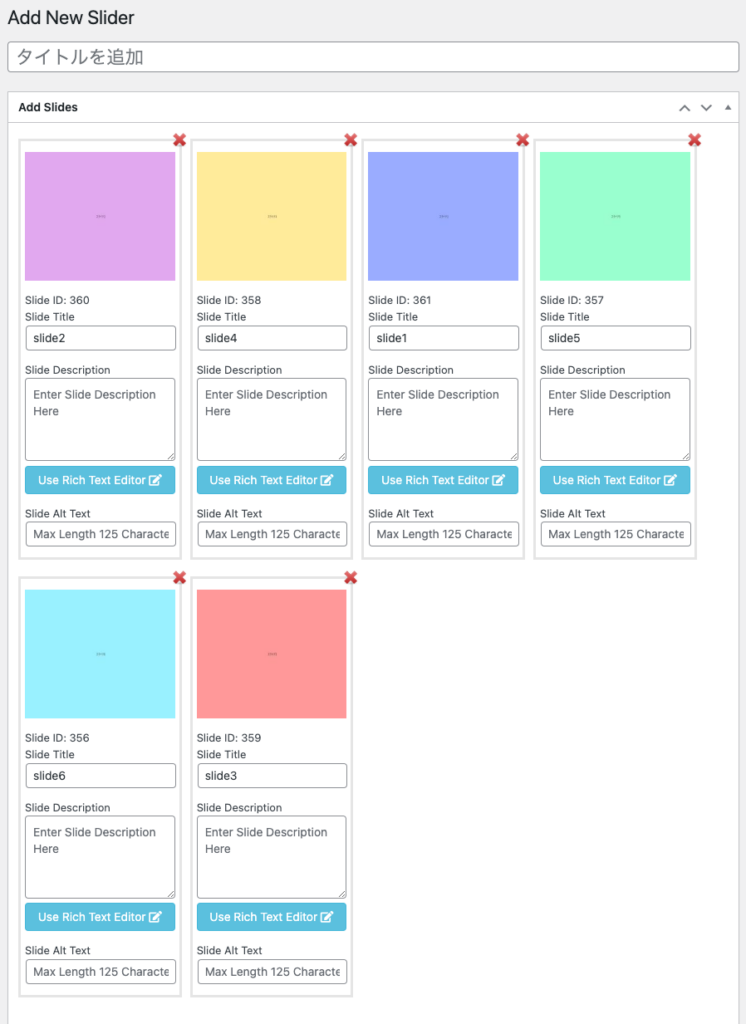
Task: Use Rich Text Editor for slide3
Action: [271, 917]
